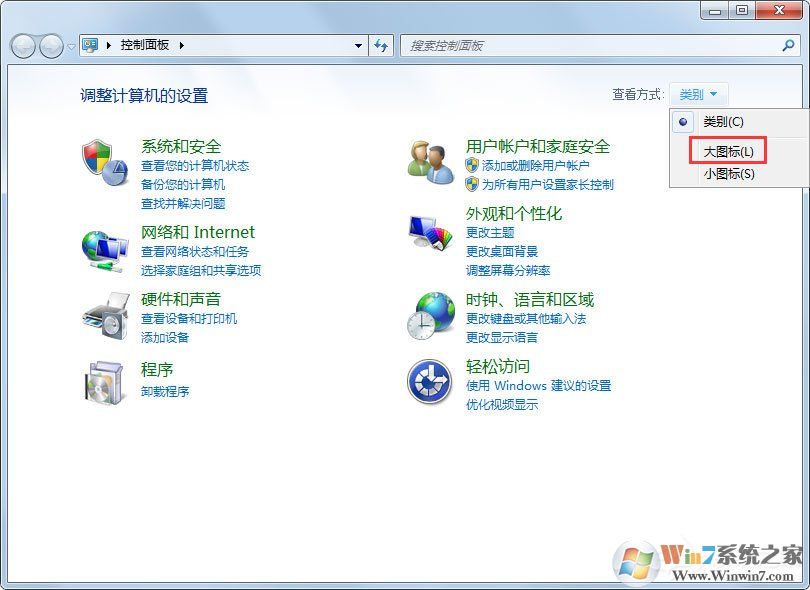The width and height of the screenshot is (810, 590).
Task: Click the back navigation button
Action: (22, 45)
